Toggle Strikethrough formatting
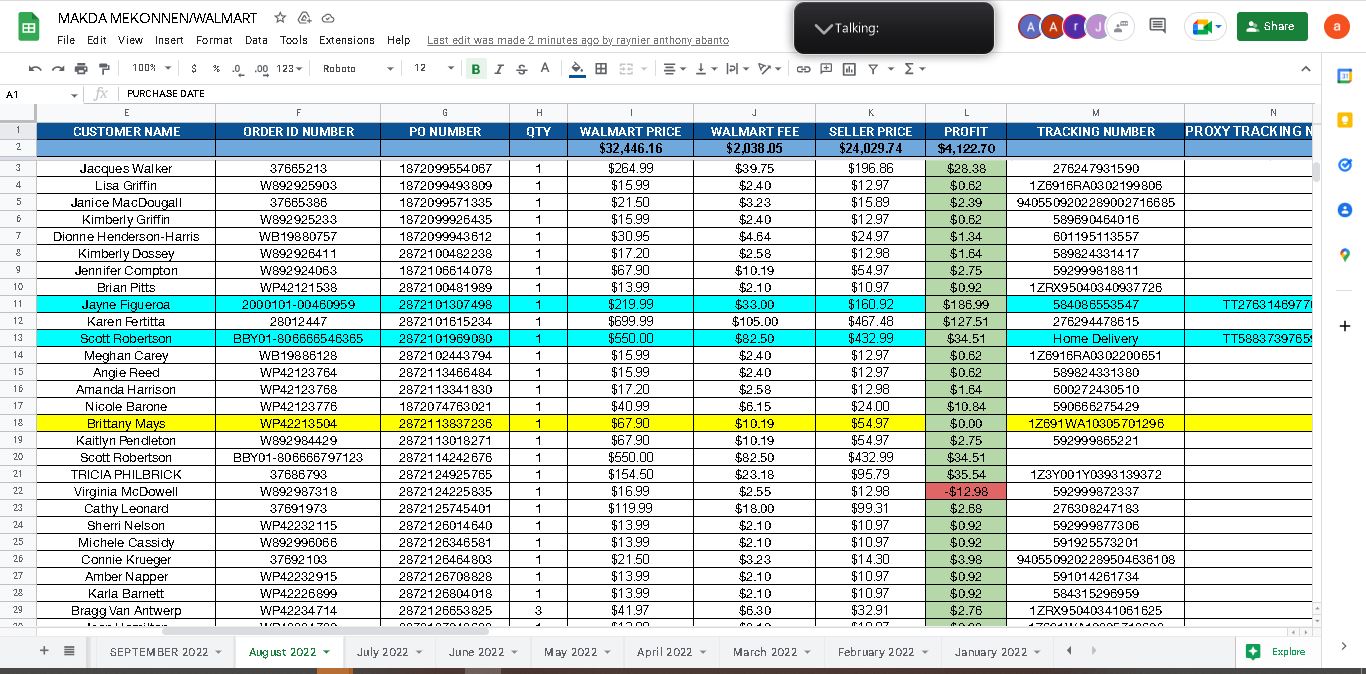 click(x=522, y=69)
